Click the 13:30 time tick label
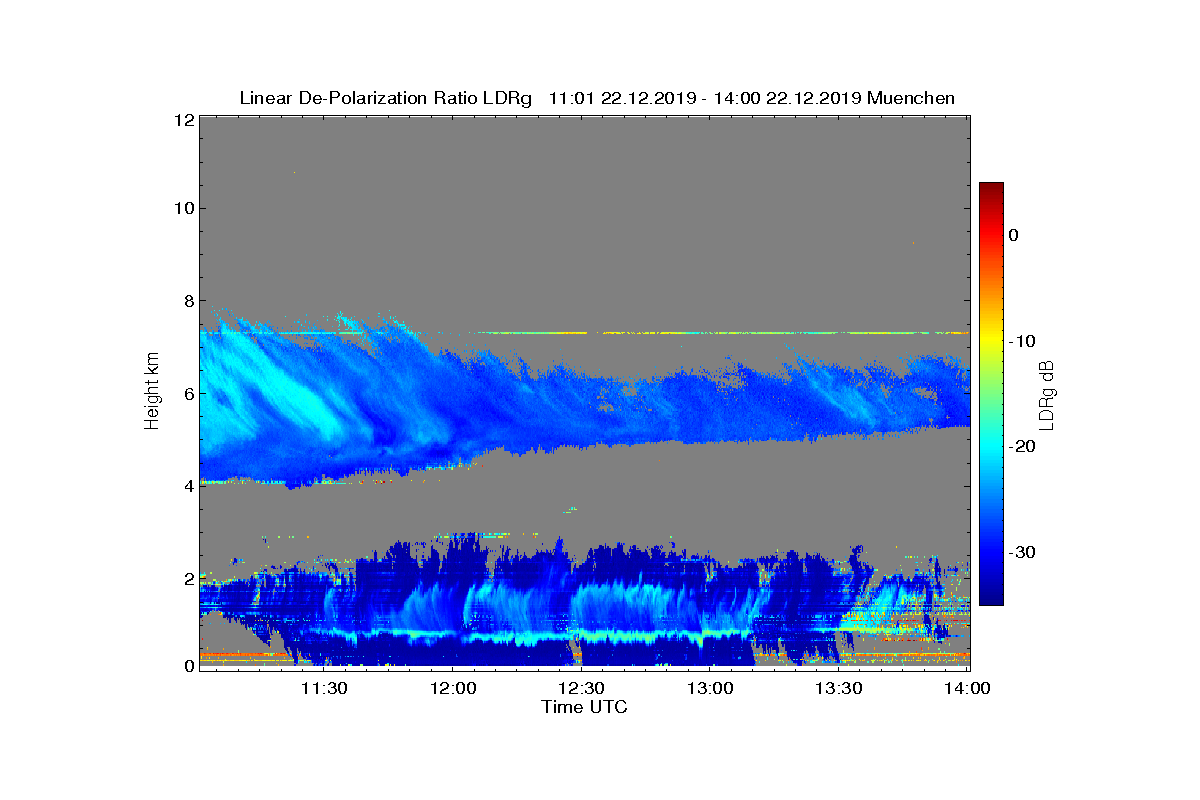This screenshot has height=800, width=1200. tap(838, 689)
